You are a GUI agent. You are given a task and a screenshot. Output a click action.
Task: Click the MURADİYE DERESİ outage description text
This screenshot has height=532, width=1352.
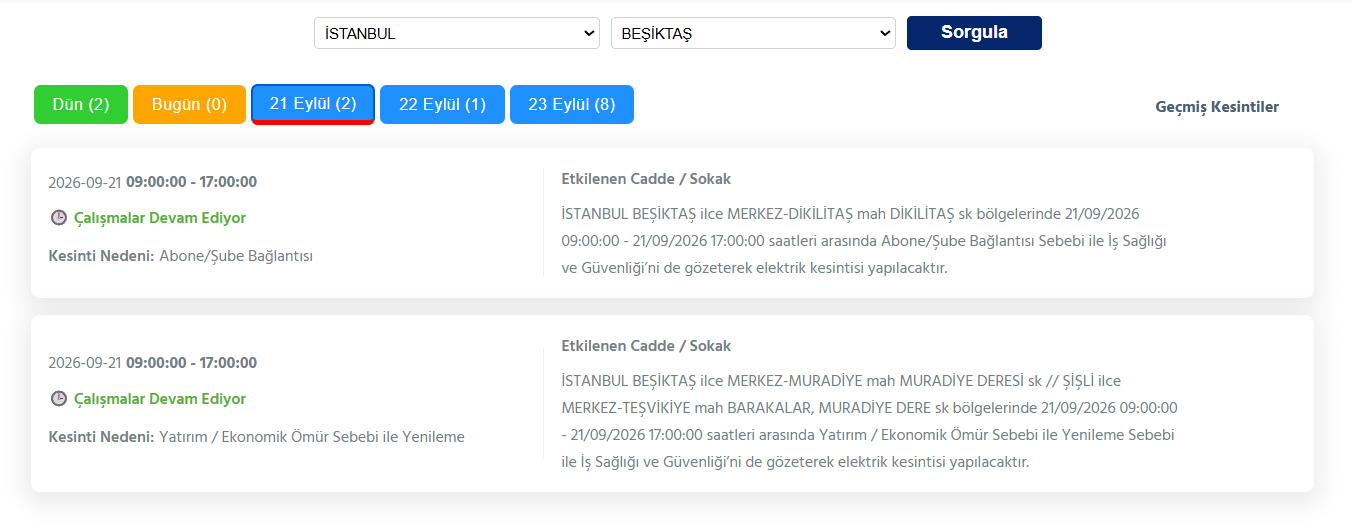click(x=869, y=421)
